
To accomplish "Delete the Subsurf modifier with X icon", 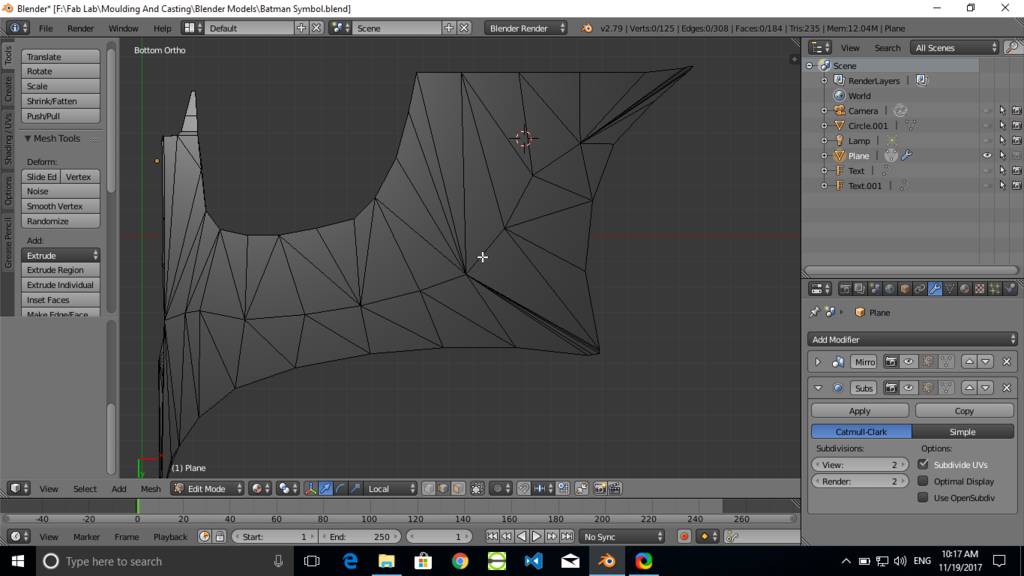I will tap(1006, 388).
